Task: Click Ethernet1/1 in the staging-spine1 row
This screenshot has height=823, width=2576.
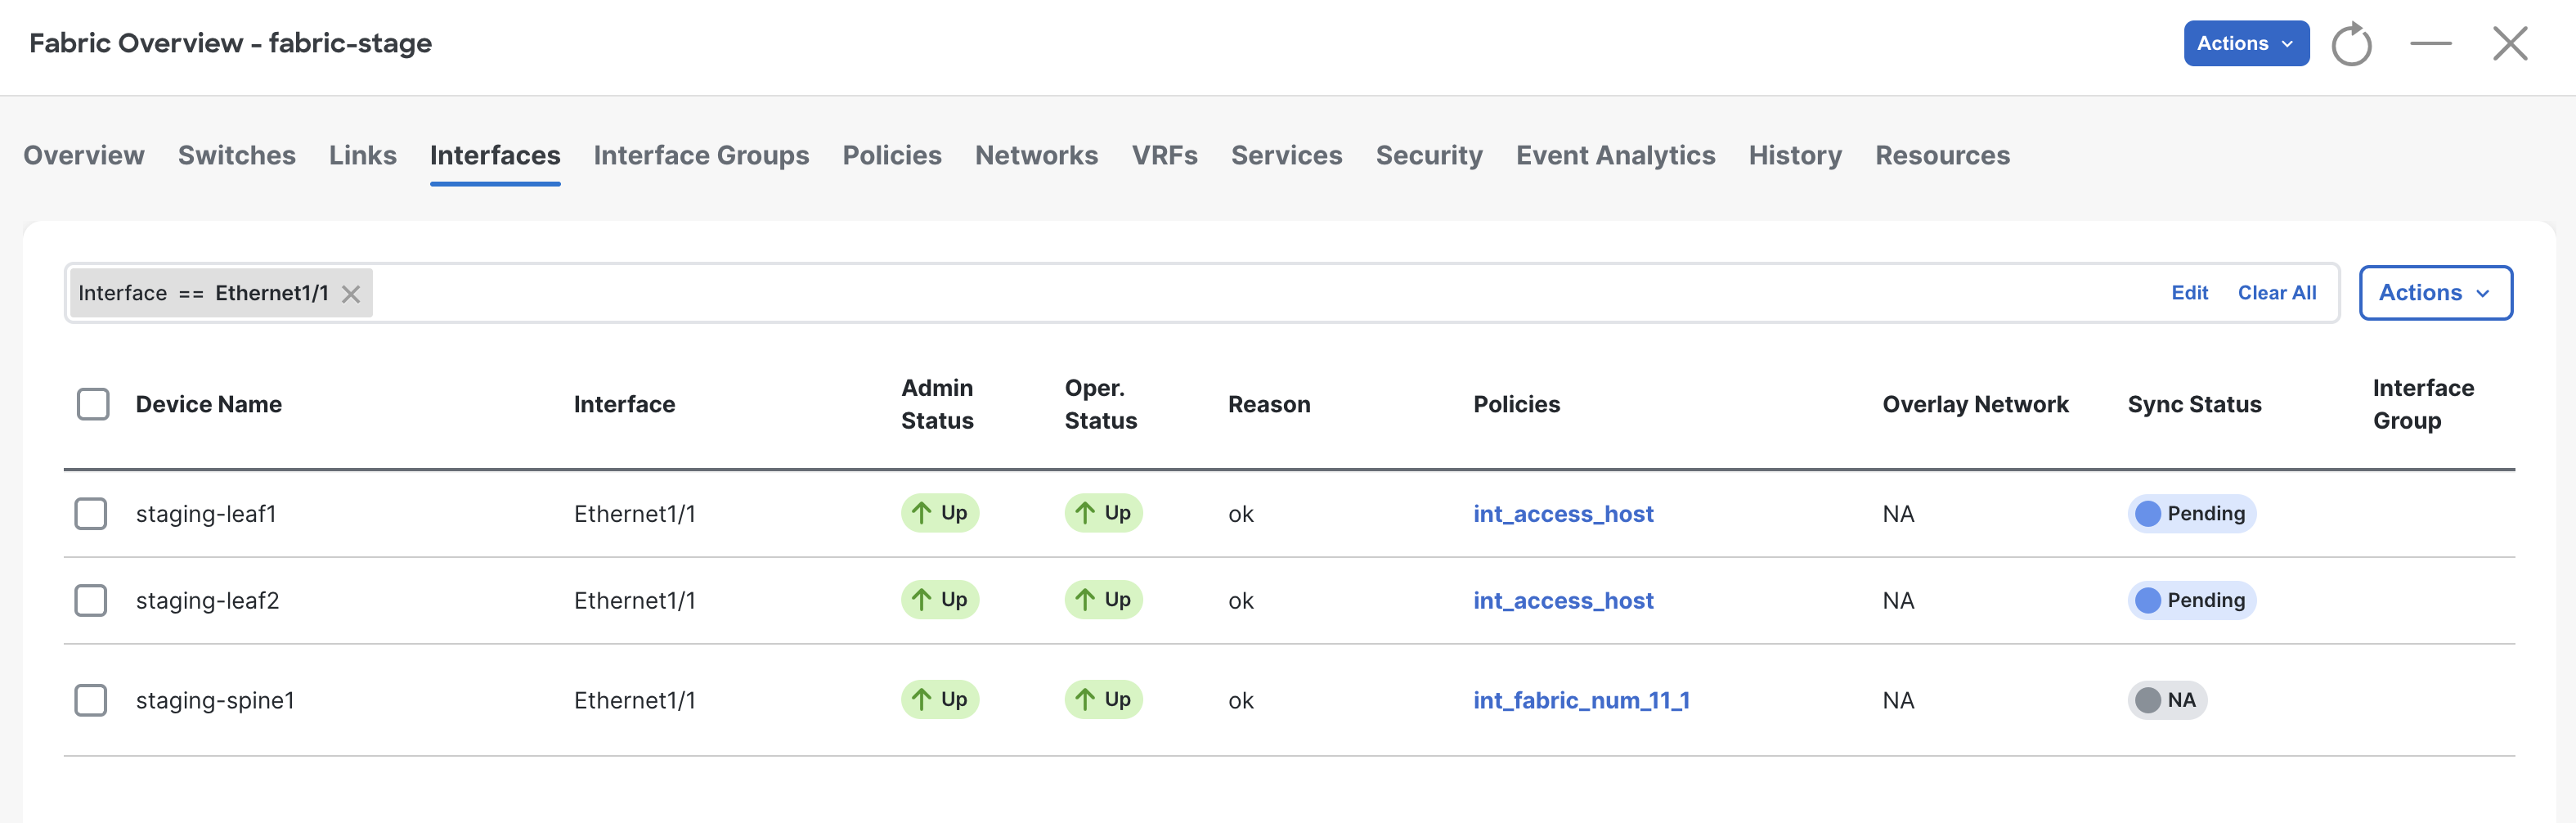Action: (634, 700)
